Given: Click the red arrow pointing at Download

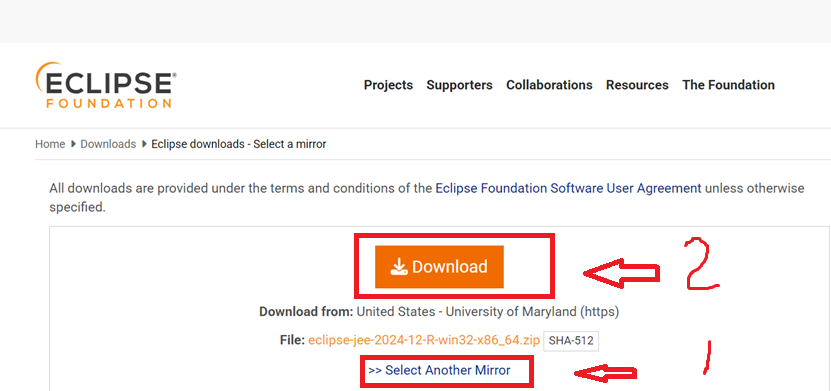Looking at the screenshot, I should tap(622, 273).
